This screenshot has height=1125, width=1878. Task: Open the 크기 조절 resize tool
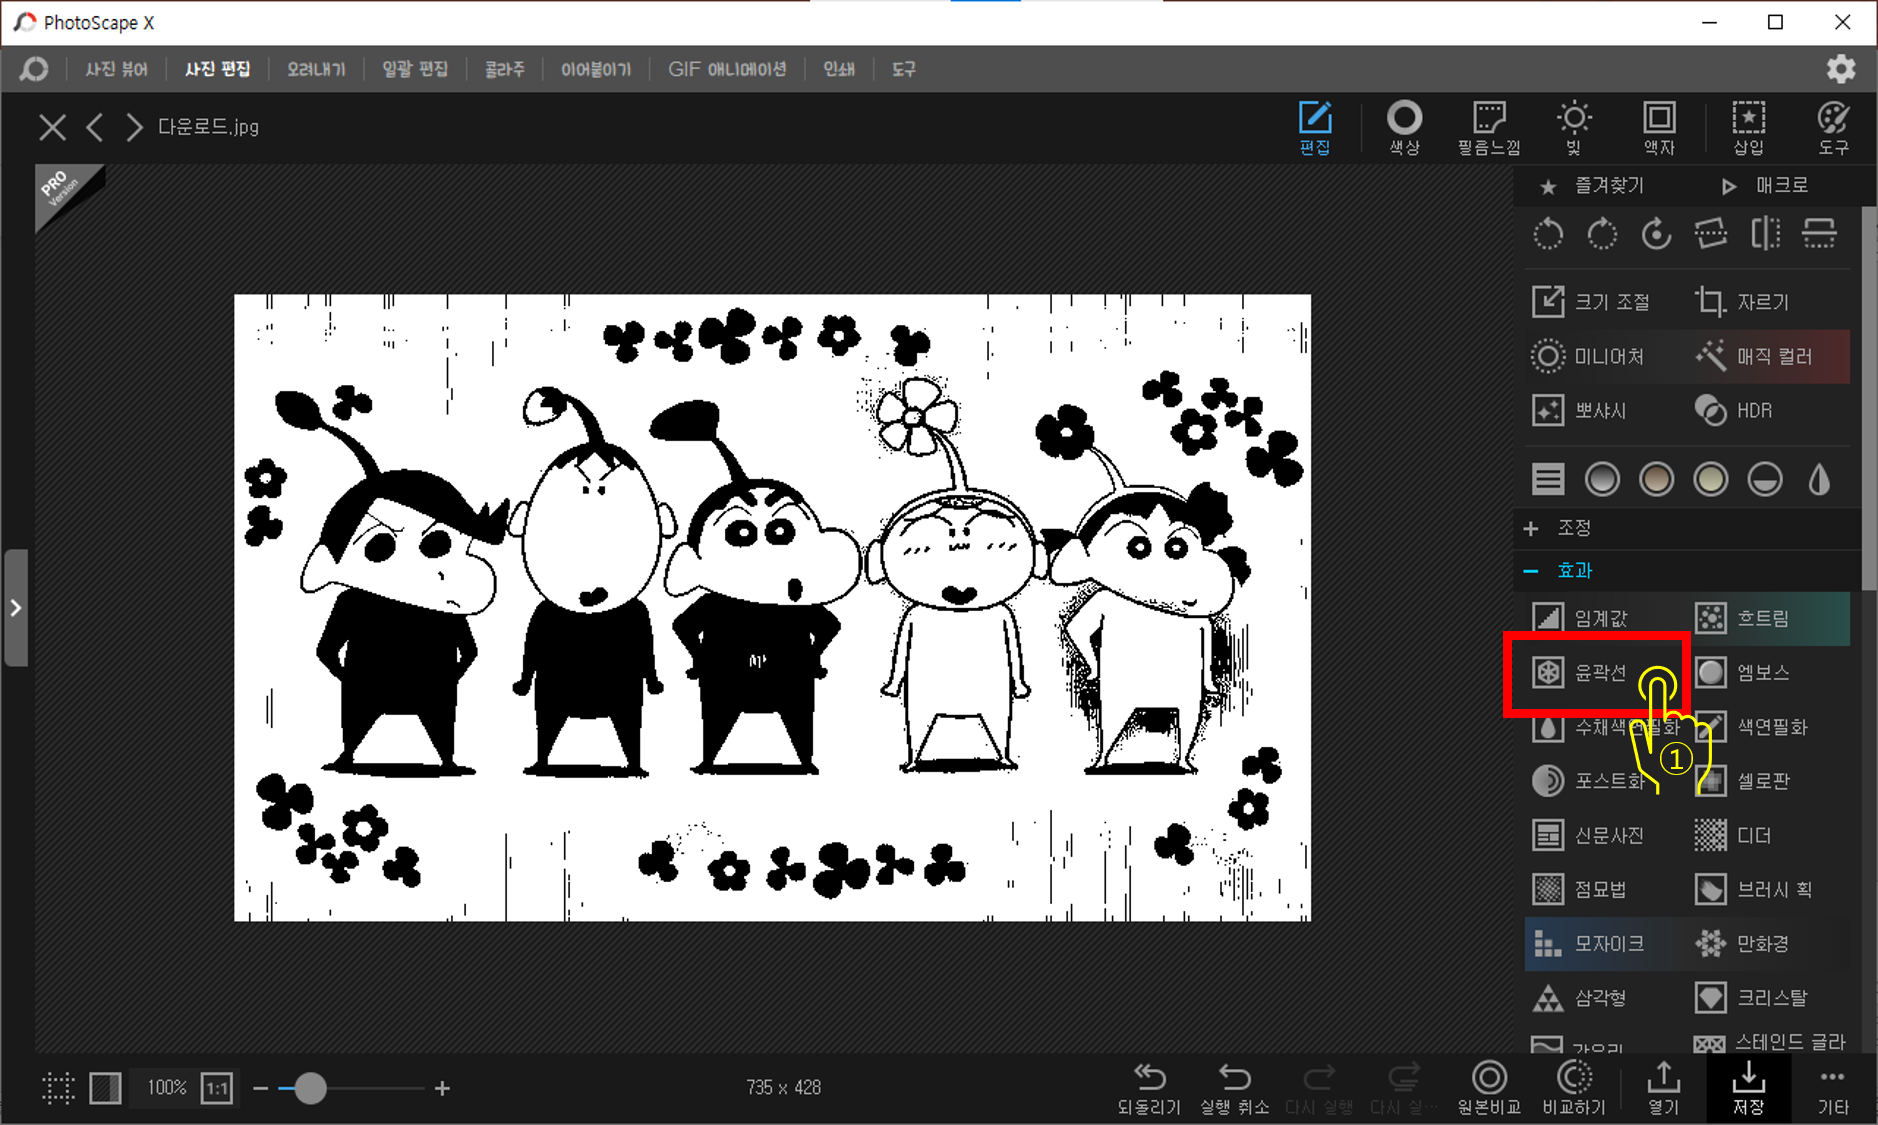[x=1592, y=302]
